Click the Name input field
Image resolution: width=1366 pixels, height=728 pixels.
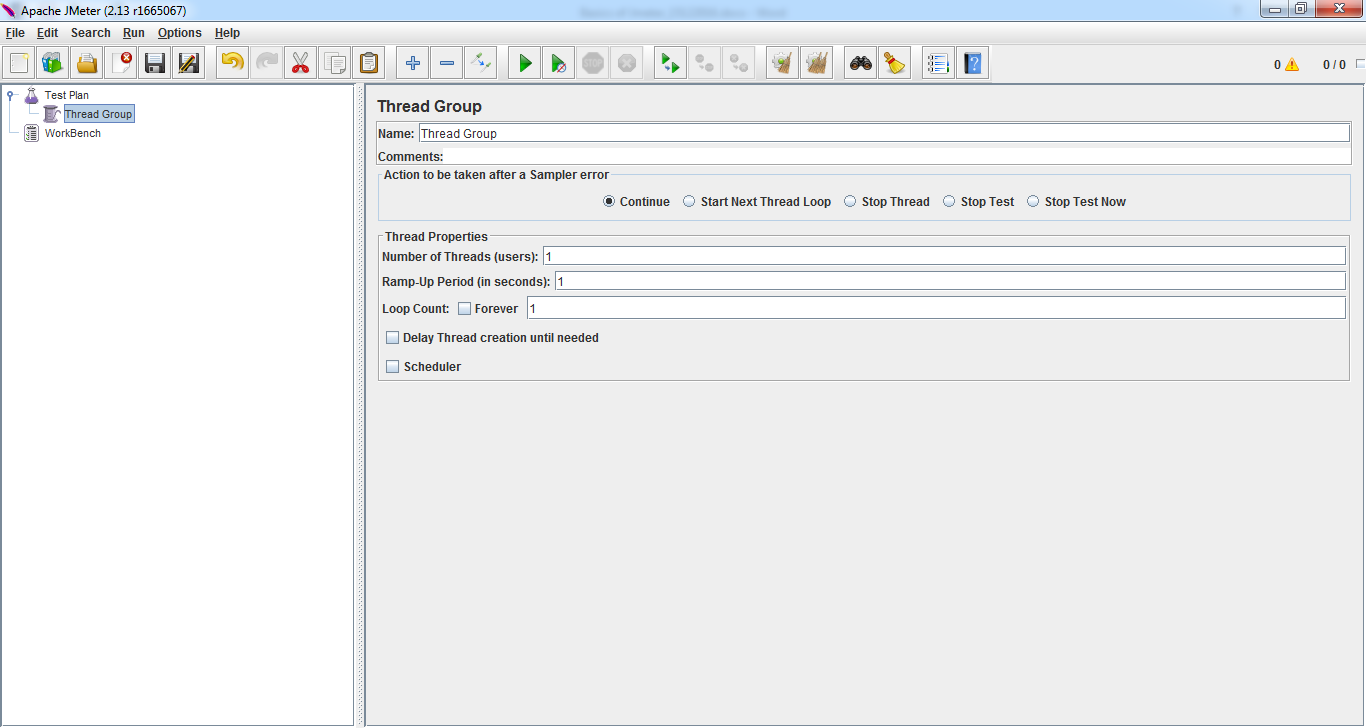click(x=884, y=133)
